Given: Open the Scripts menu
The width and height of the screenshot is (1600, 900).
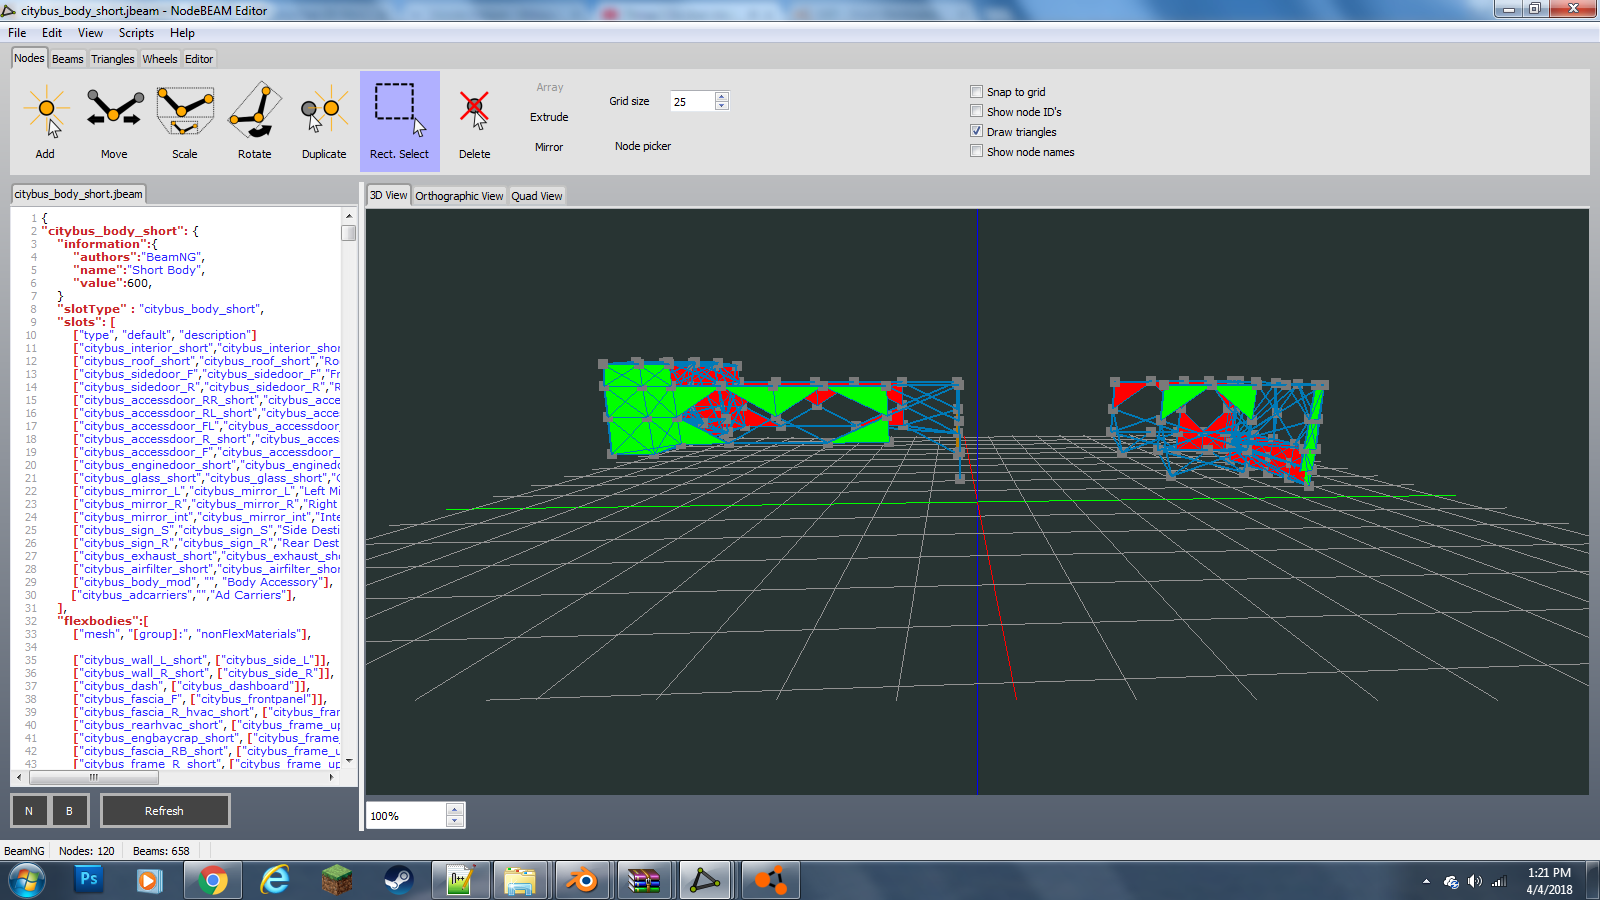Looking at the screenshot, I should point(136,33).
